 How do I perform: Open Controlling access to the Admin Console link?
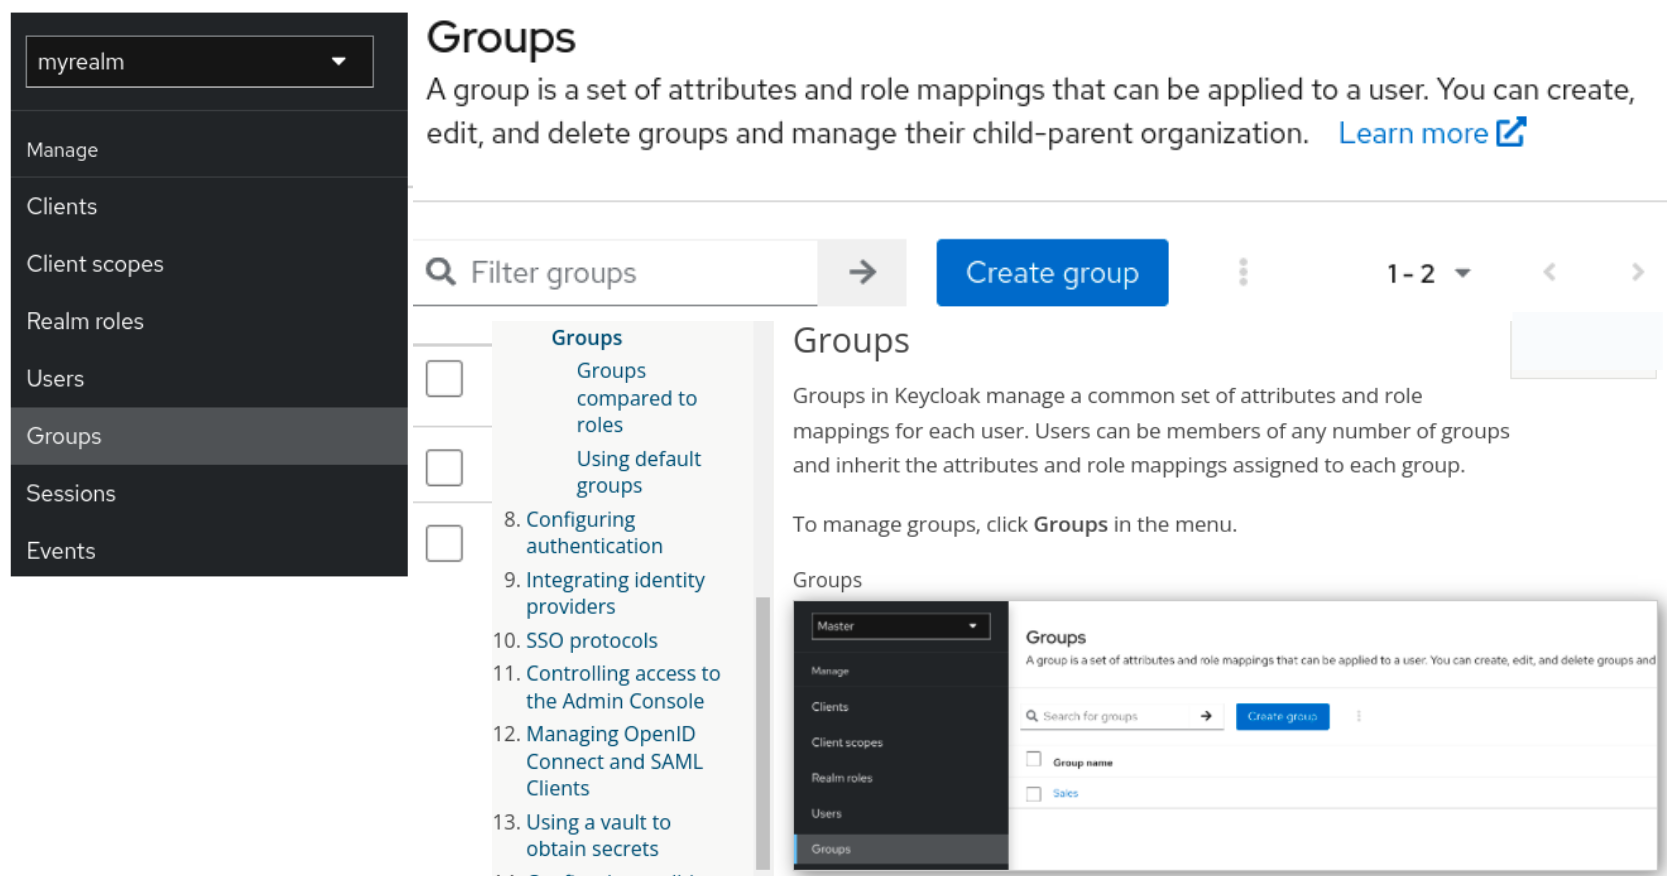pyautogui.click(x=622, y=687)
